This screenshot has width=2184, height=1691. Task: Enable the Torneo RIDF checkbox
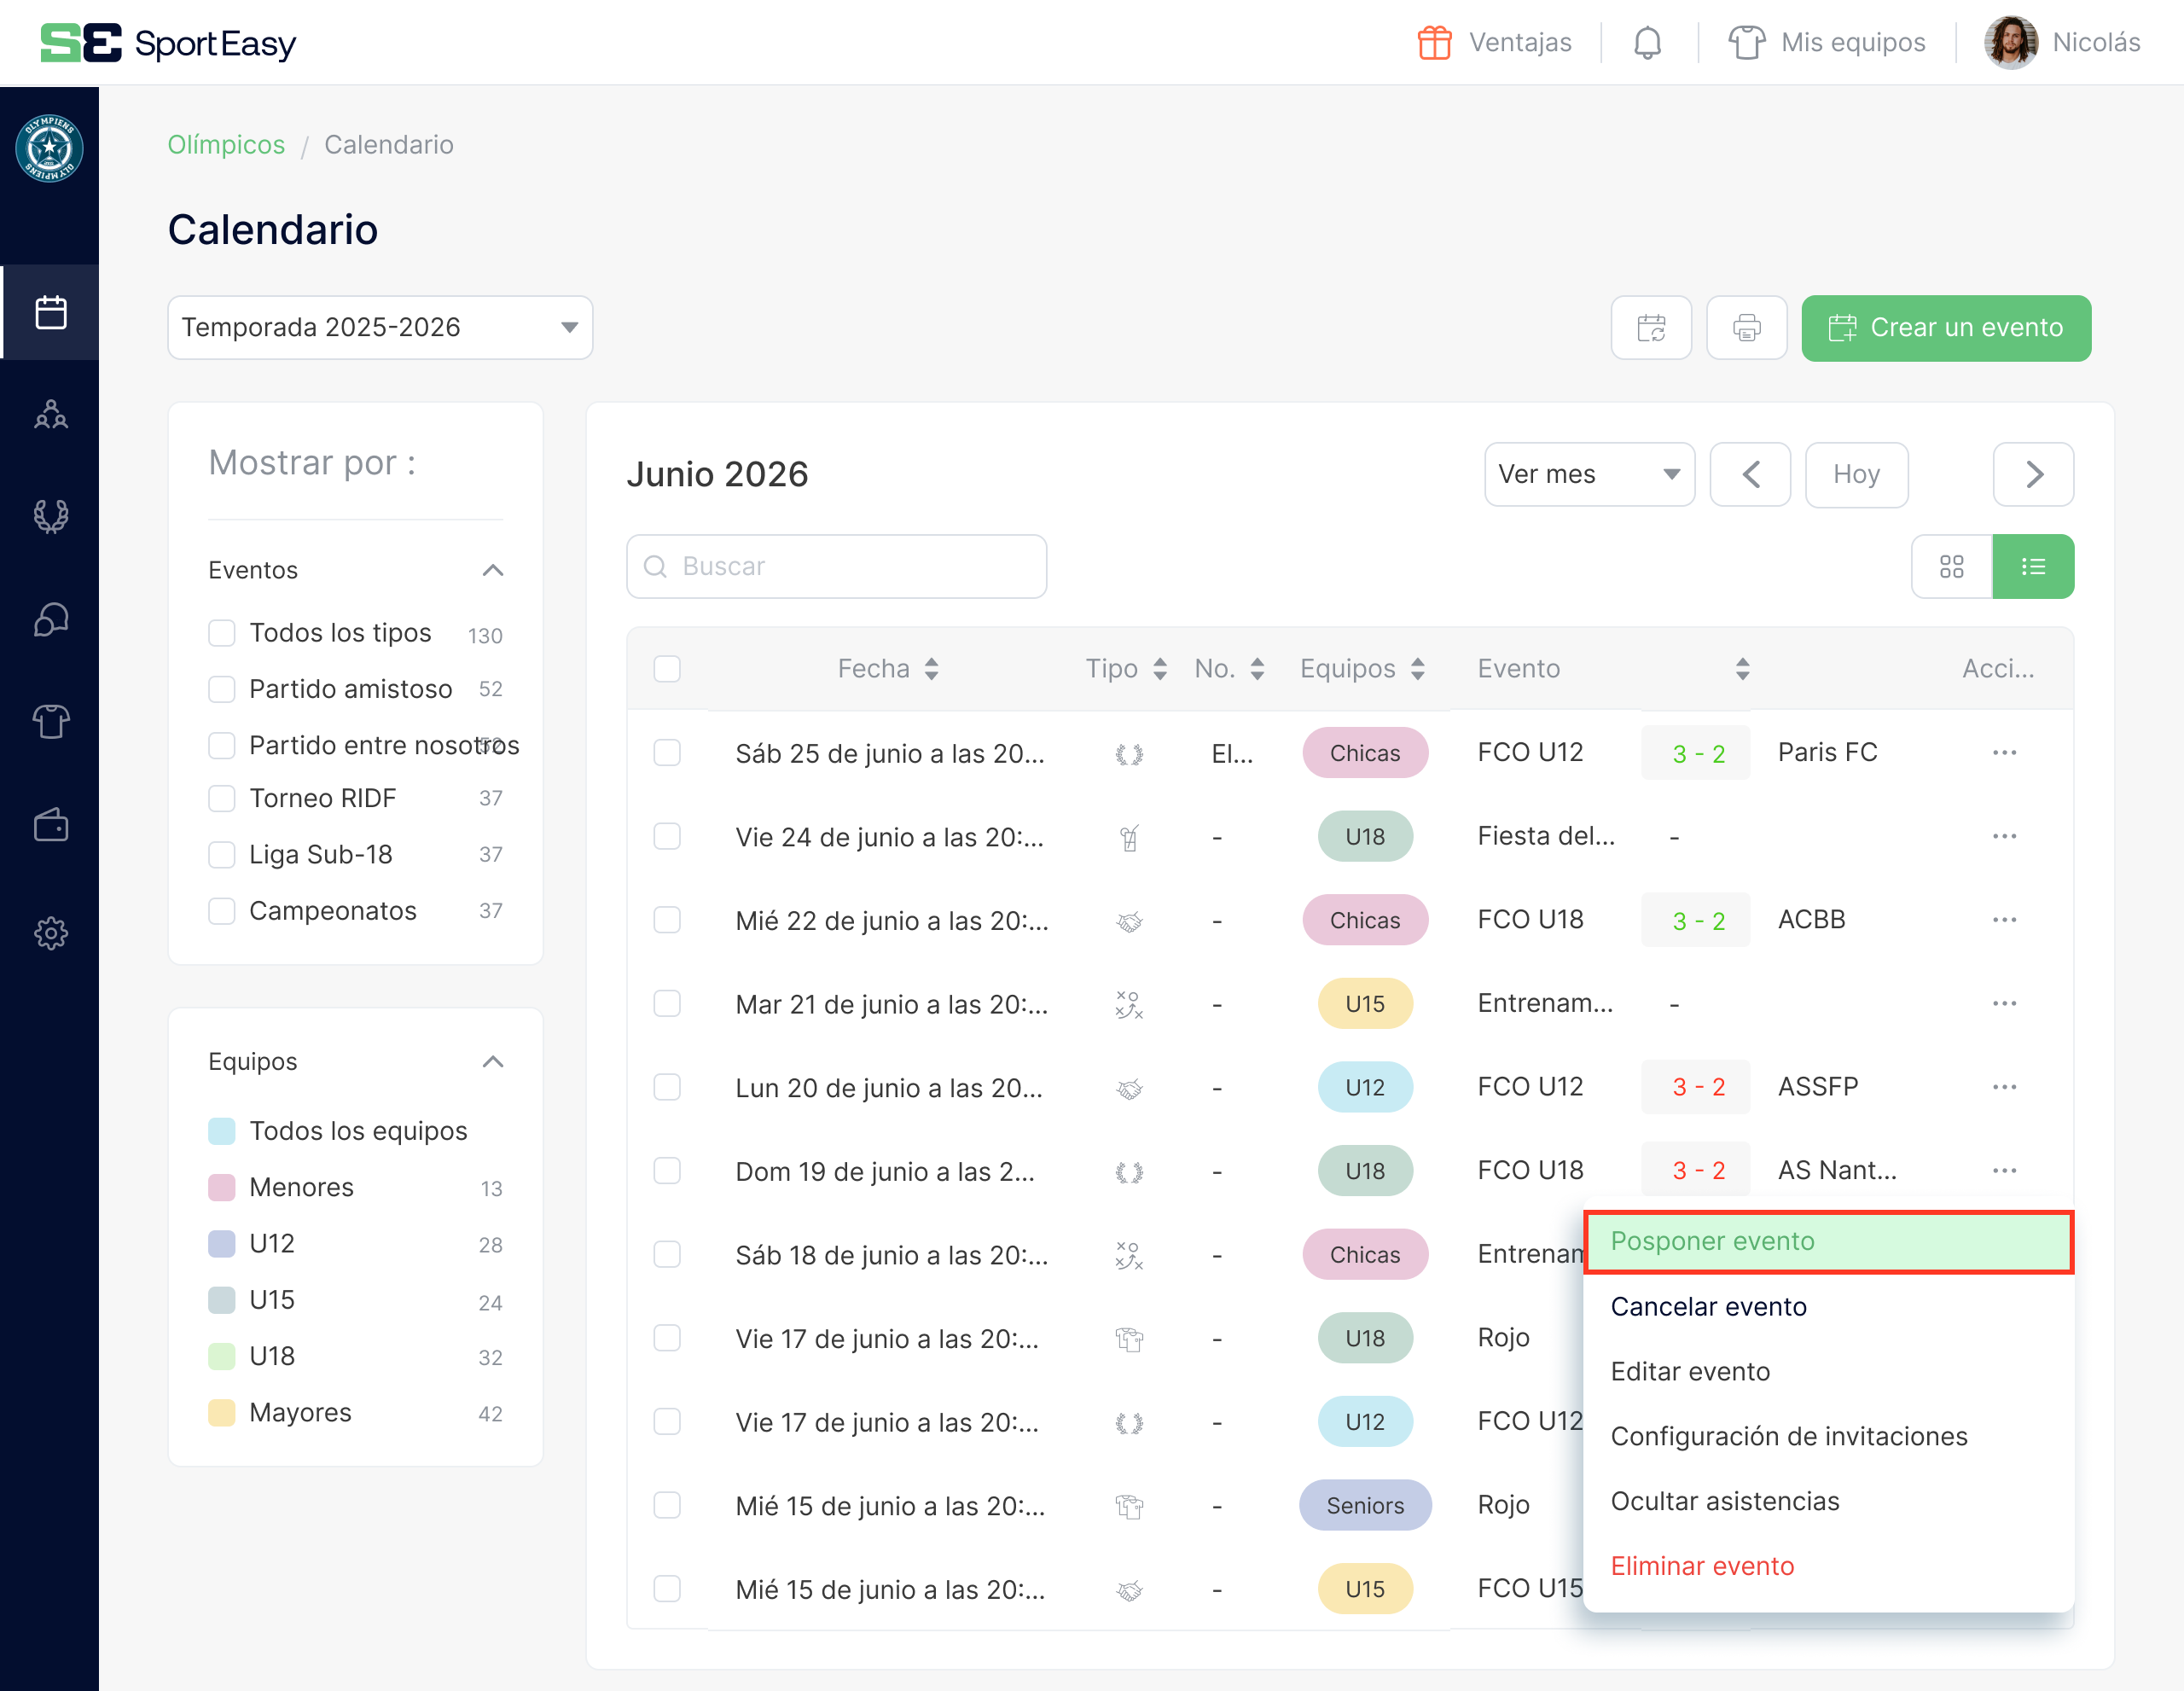(x=221, y=798)
